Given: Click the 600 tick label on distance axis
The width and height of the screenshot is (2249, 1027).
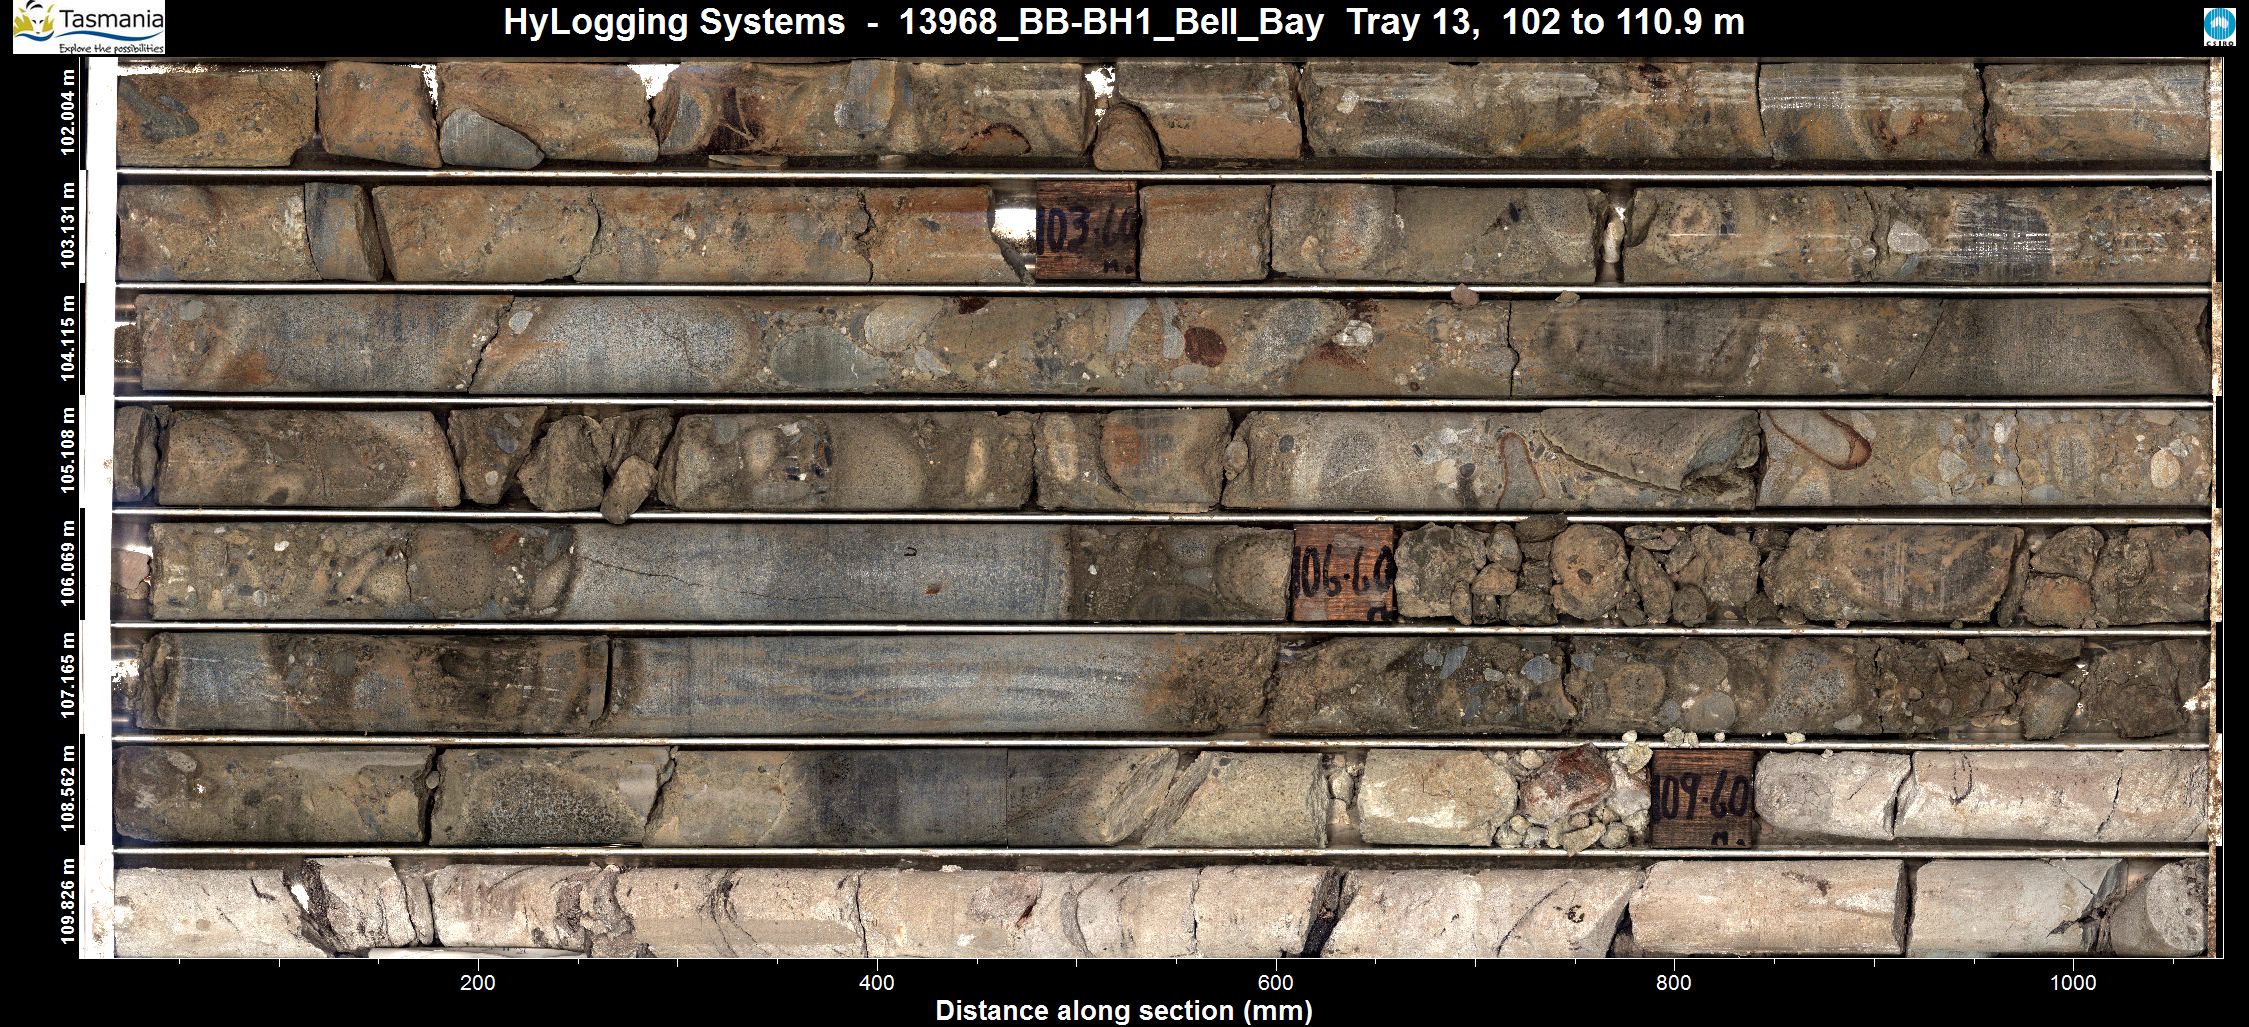Looking at the screenshot, I should 1276,982.
